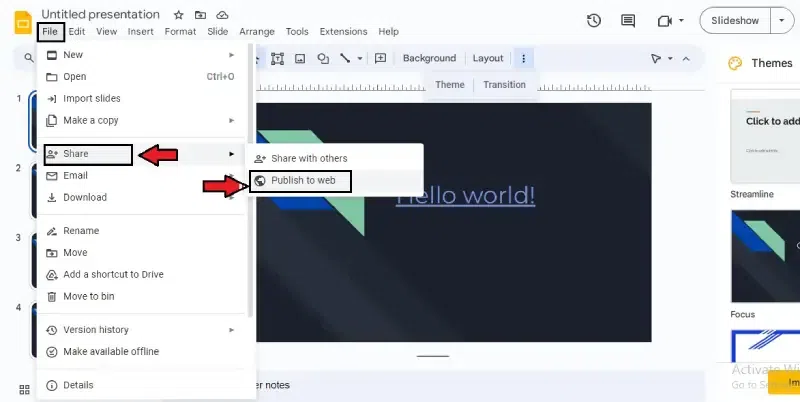This screenshot has height=402, width=800.
Task: Open version history clock icon in header
Action: [594, 21]
